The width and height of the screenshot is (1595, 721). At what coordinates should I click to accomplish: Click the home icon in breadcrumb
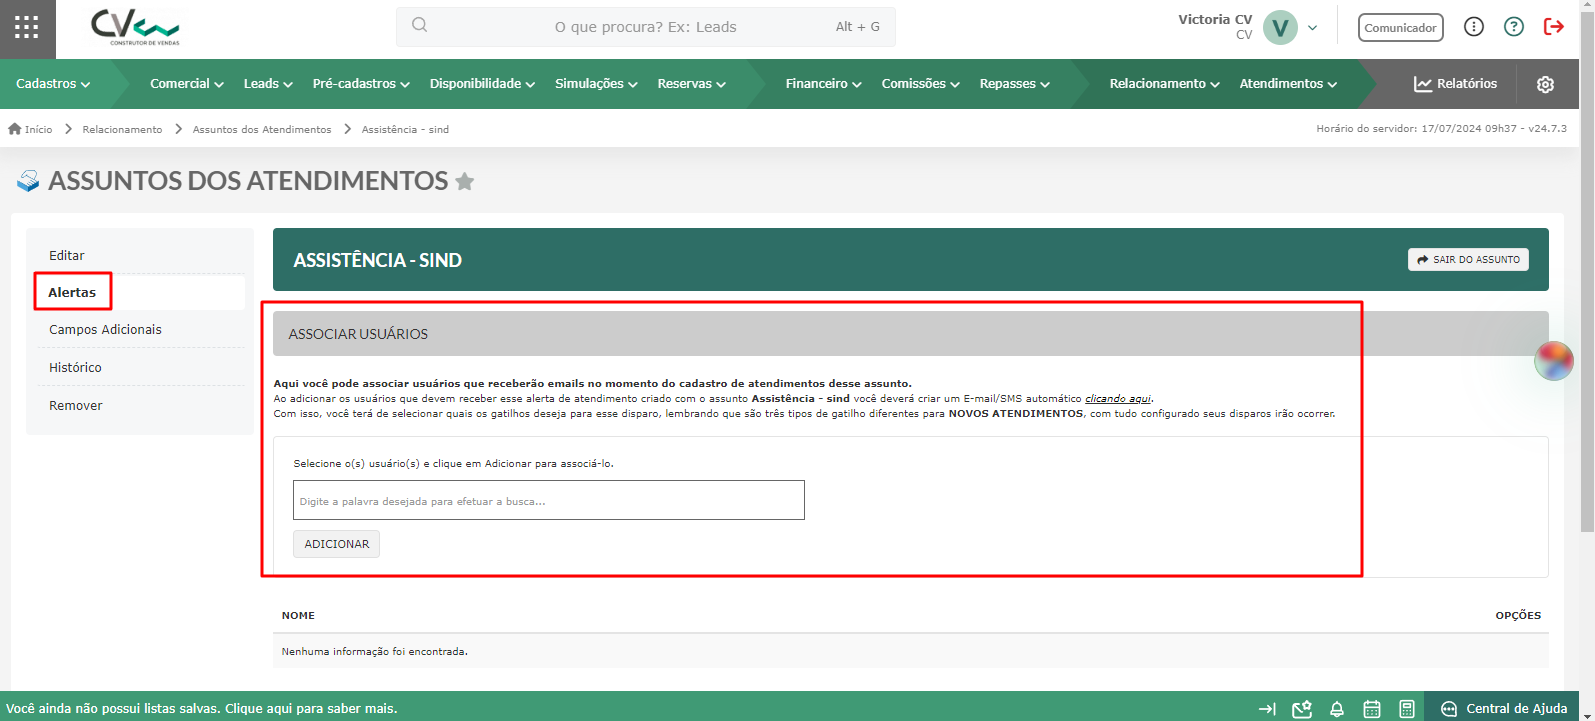(x=15, y=129)
